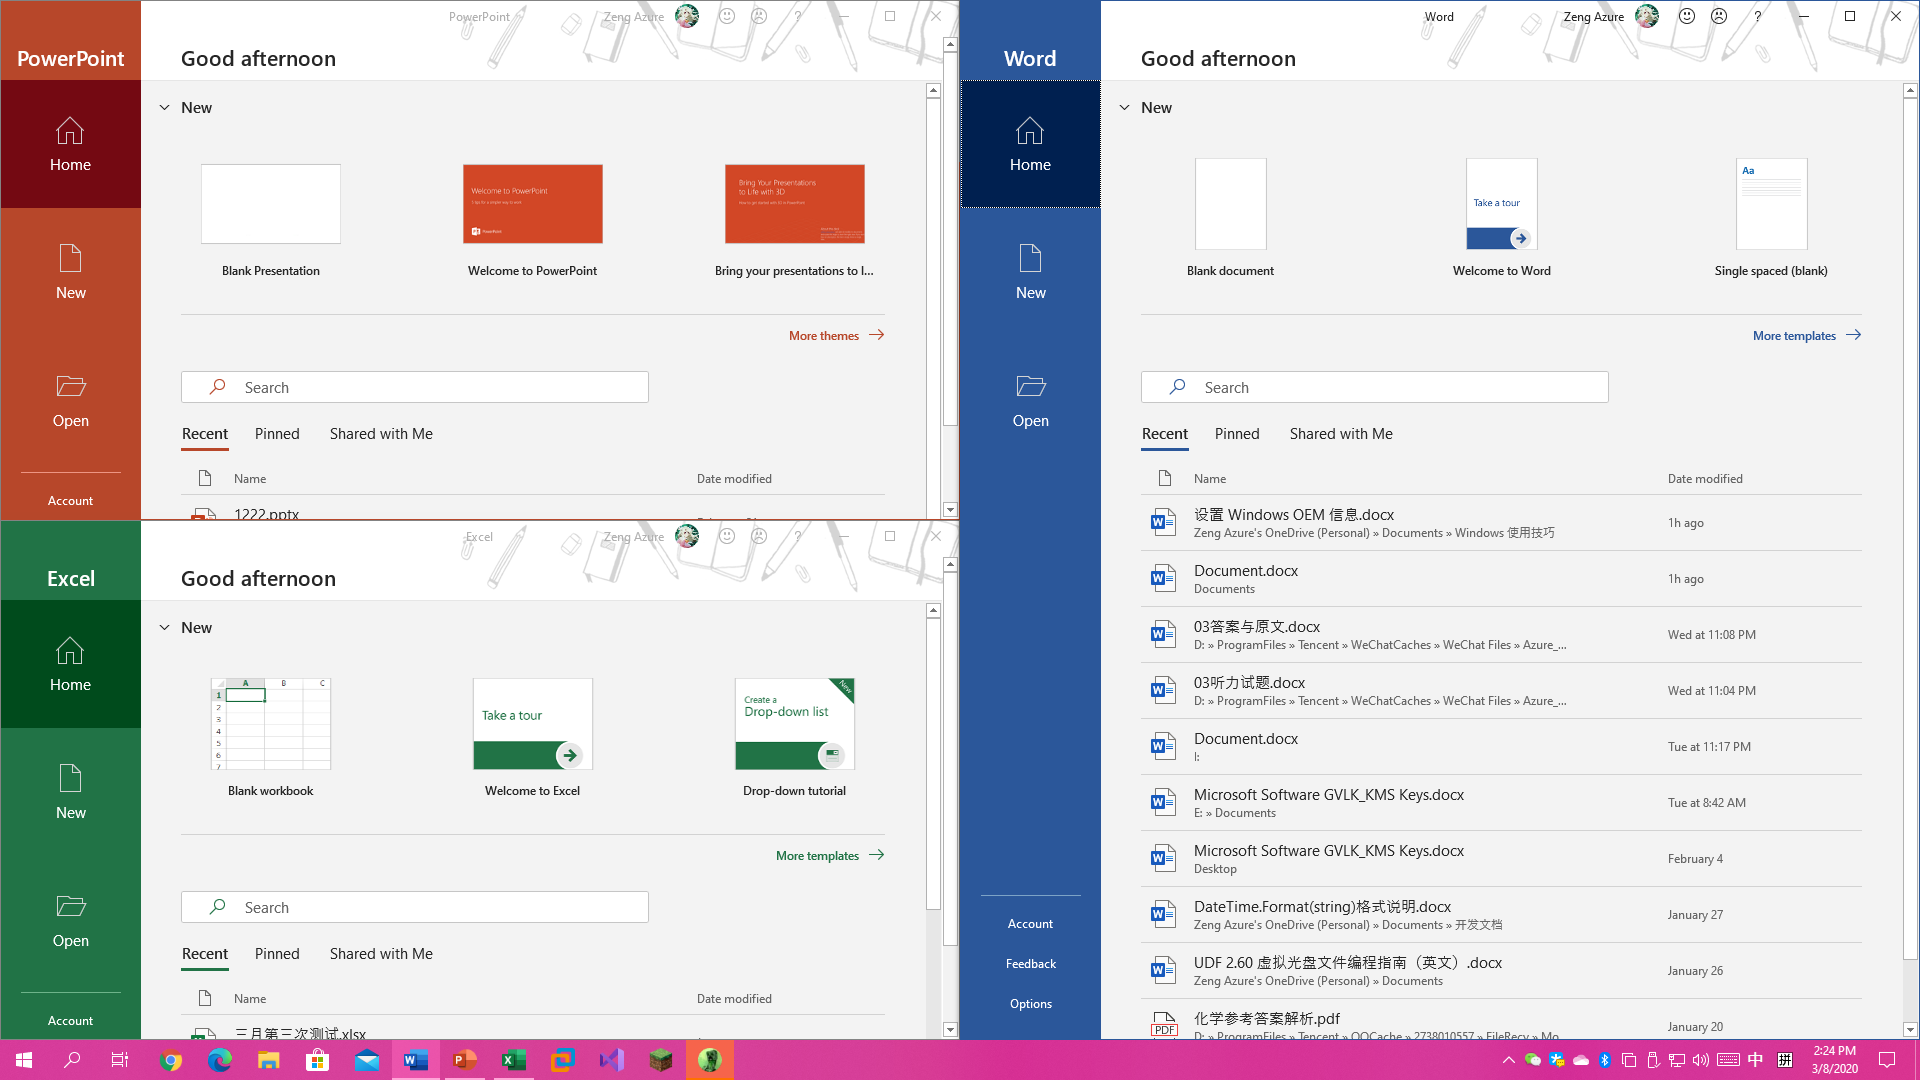The width and height of the screenshot is (1920, 1080).
Task: Click the Help question mark in Word
Action: [1757, 16]
